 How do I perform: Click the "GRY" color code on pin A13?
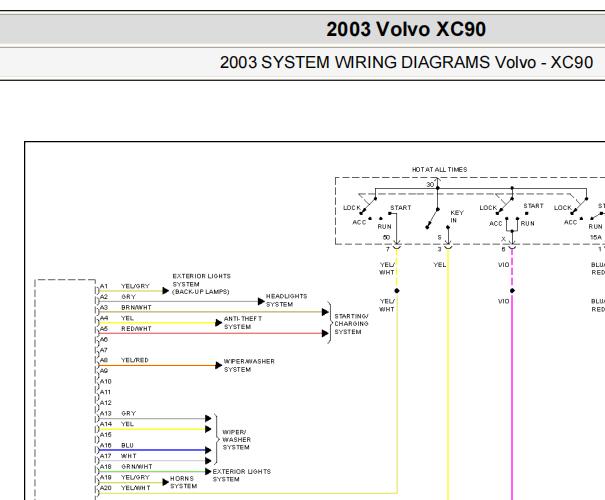pyautogui.click(x=128, y=414)
